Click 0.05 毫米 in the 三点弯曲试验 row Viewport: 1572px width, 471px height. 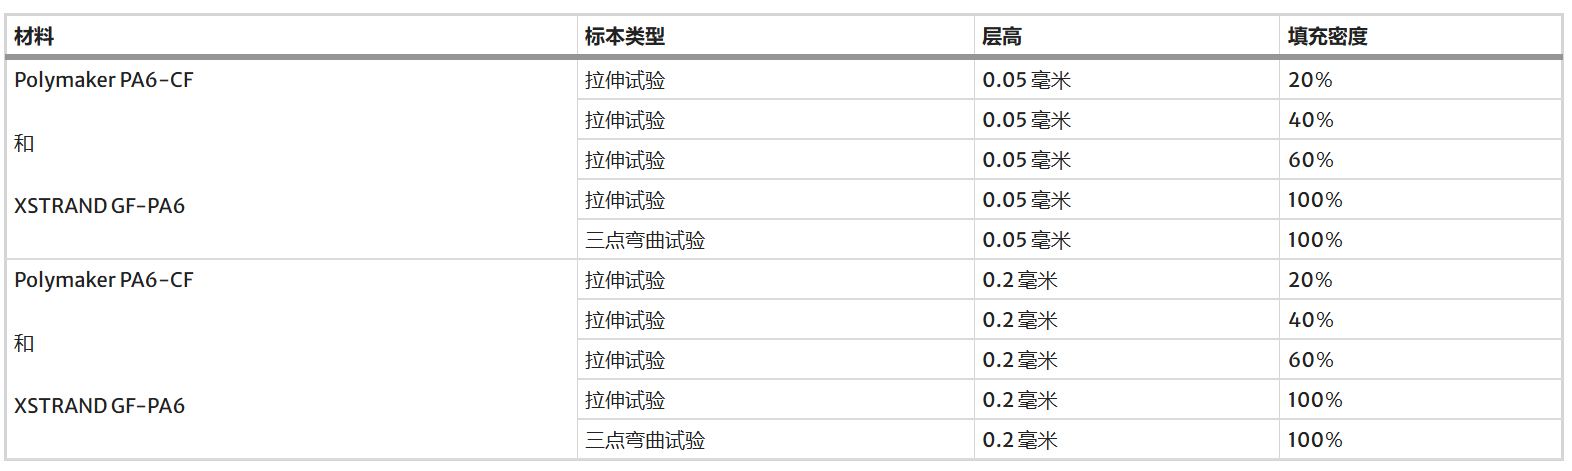coord(1027,240)
